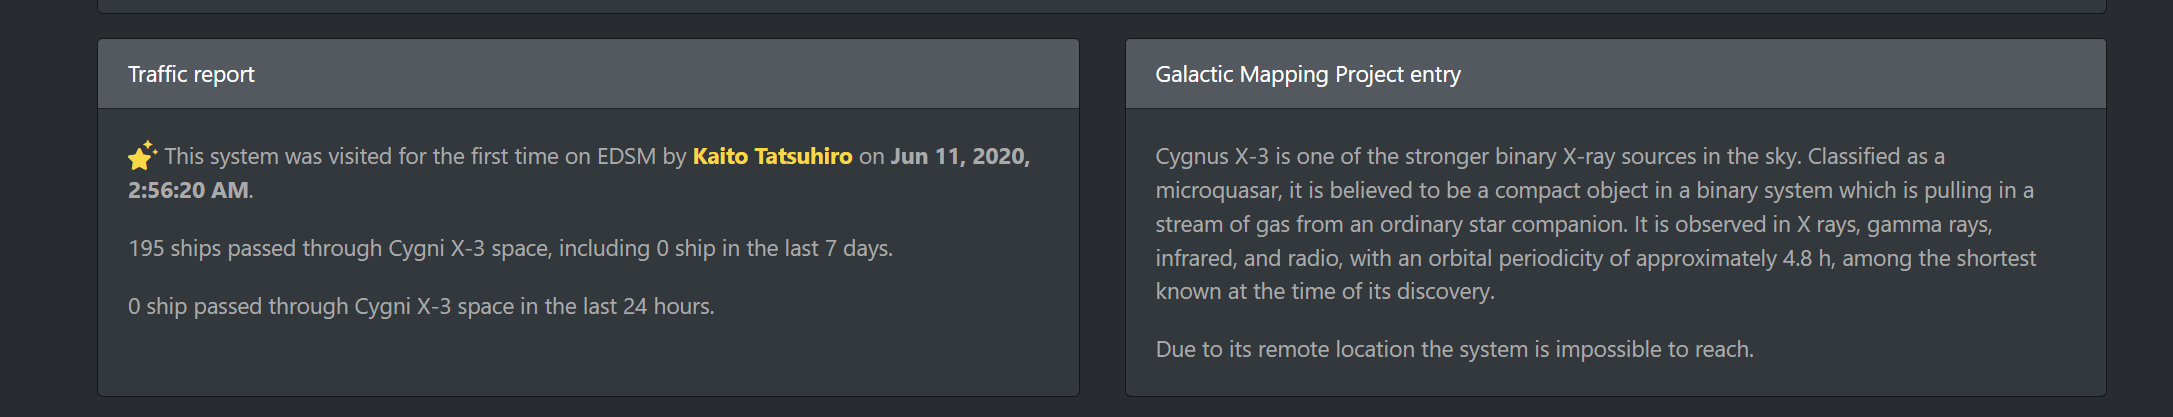This screenshot has width=2173, height=417.
Task: Click the Traffic report panel header
Action: (588, 74)
